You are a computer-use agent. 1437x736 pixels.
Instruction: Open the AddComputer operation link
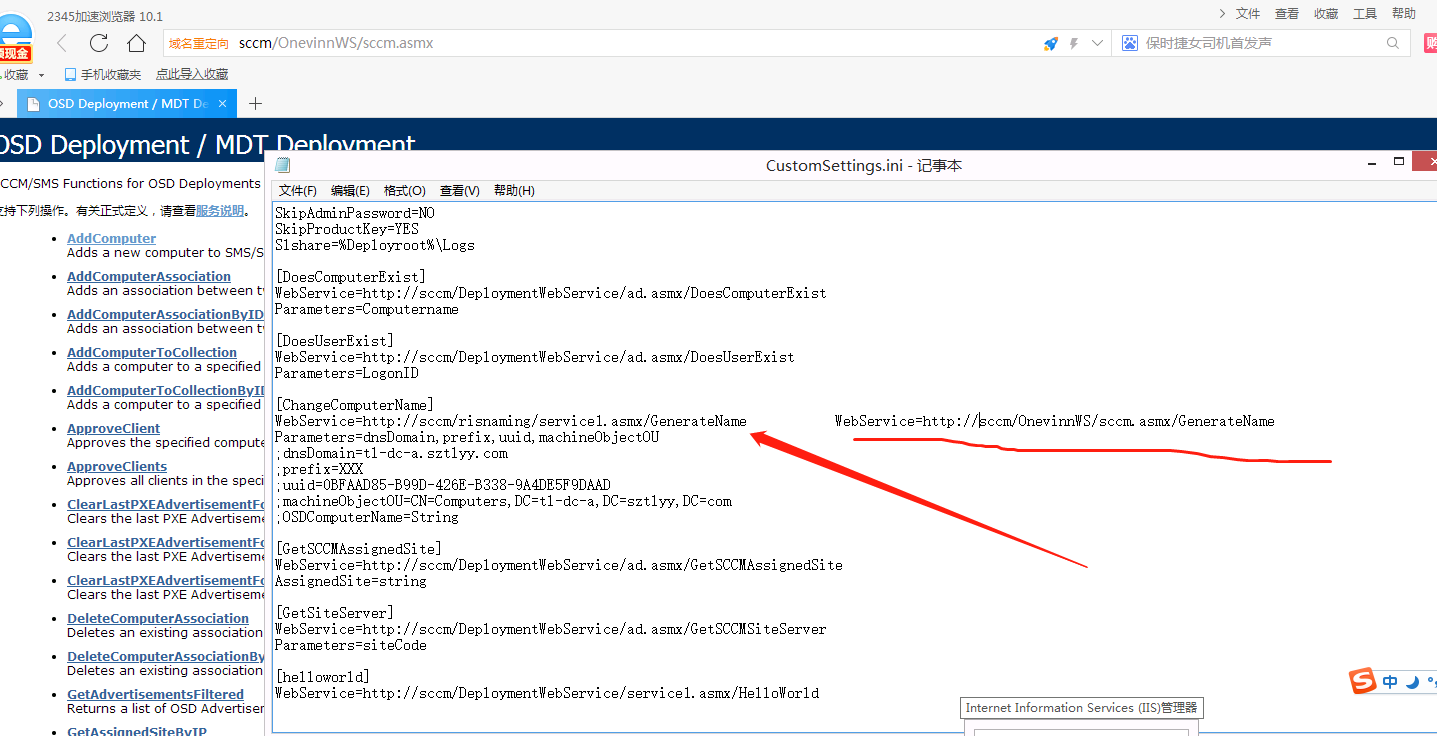pyautogui.click(x=112, y=238)
